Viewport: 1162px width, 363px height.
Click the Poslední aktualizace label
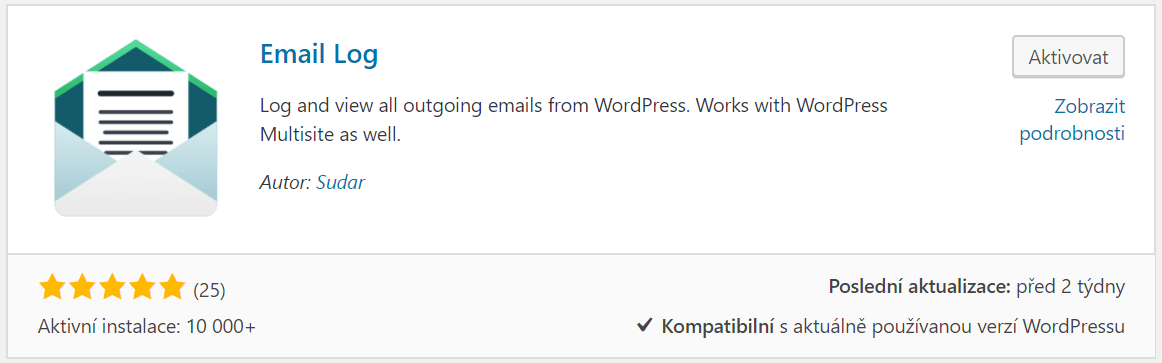(x=920, y=287)
